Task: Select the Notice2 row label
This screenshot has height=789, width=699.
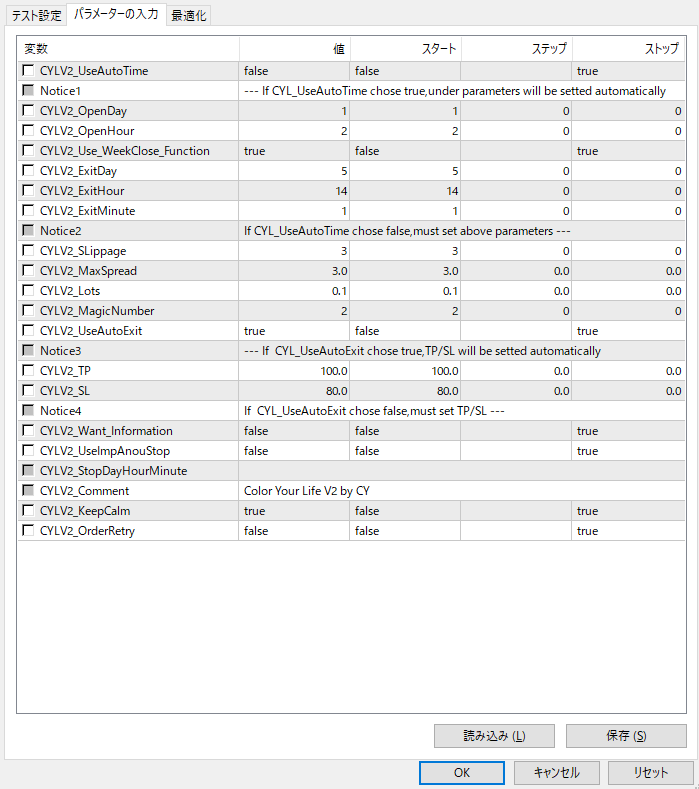Action: pyautogui.click(x=60, y=231)
